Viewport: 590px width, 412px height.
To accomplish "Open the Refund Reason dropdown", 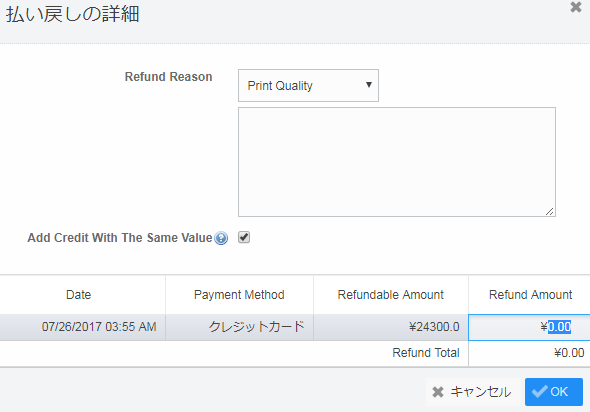I will click(x=308, y=85).
